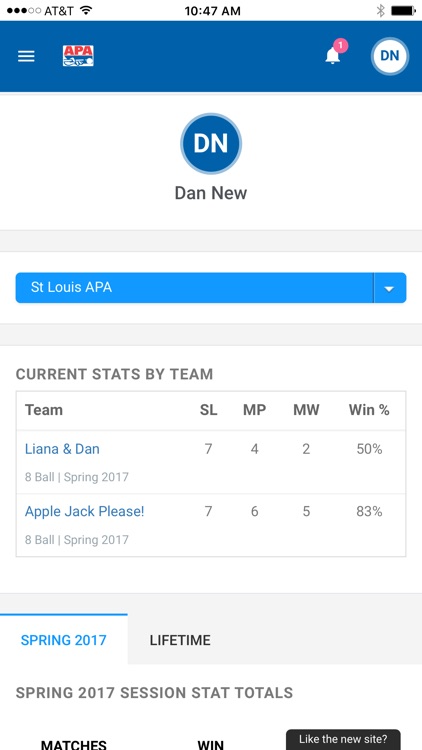Tap the Team column header
The image size is (422, 750).
coord(44,410)
